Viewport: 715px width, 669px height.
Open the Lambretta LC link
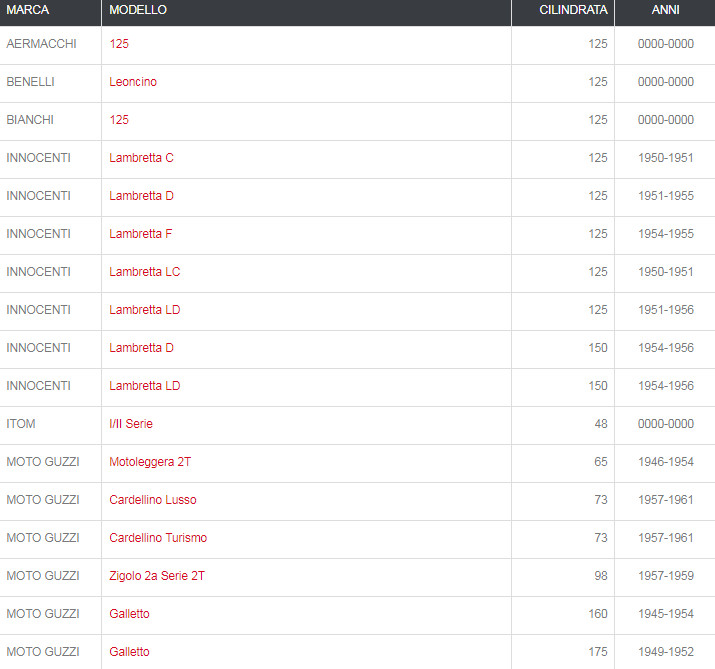tap(145, 272)
